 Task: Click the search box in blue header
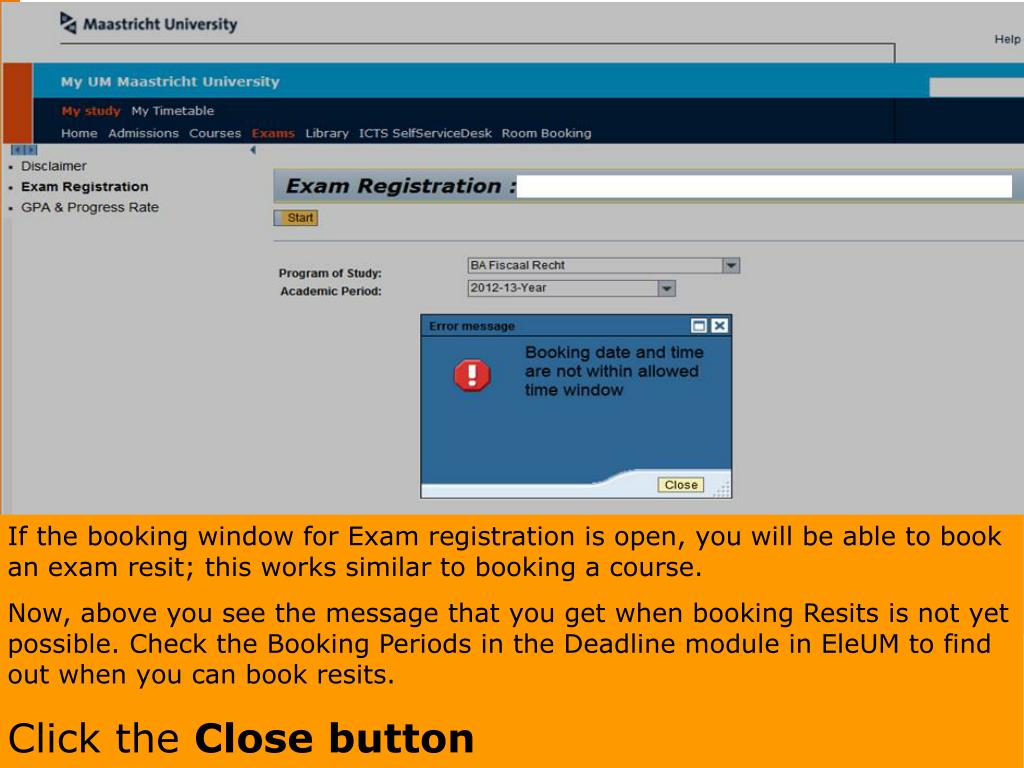point(976,87)
